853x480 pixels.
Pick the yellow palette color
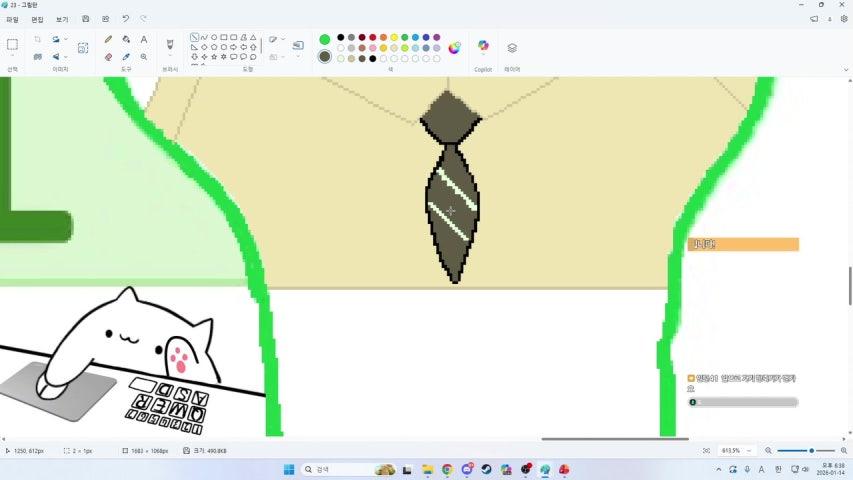(394, 38)
